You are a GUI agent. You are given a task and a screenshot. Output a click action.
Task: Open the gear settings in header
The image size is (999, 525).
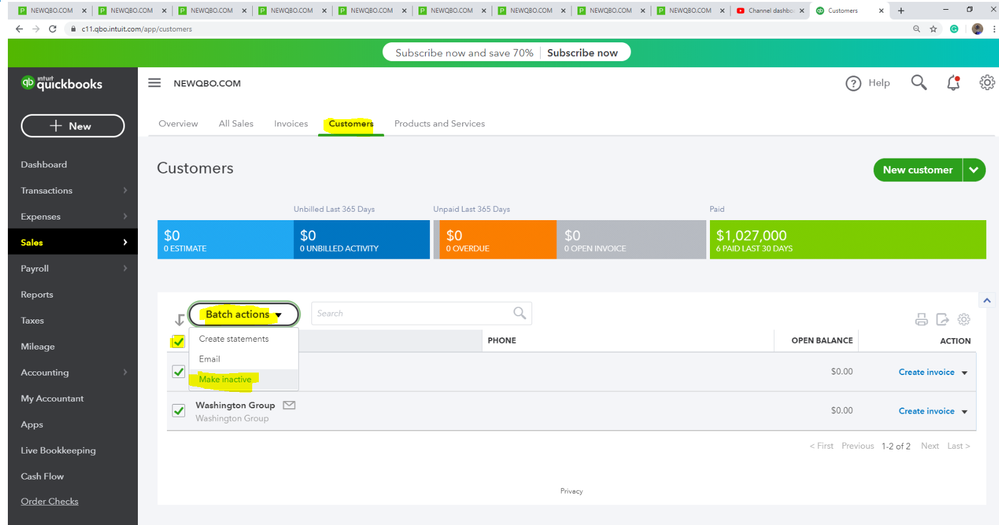click(x=987, y=82)
